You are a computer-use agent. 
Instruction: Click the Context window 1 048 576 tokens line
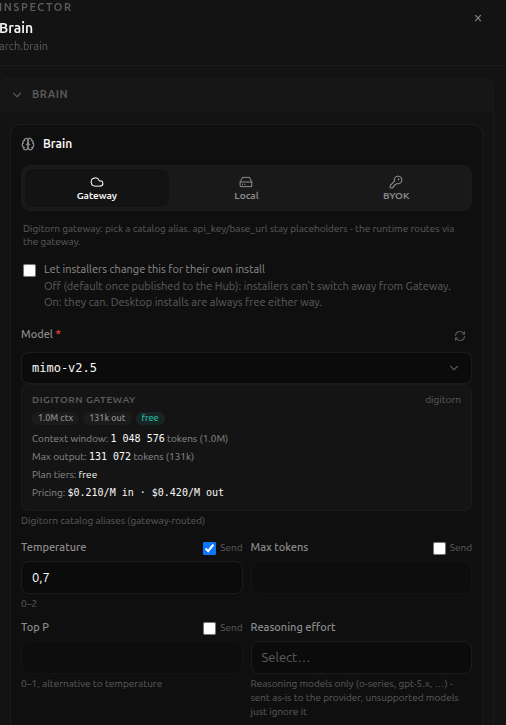(x=130, y=438)
